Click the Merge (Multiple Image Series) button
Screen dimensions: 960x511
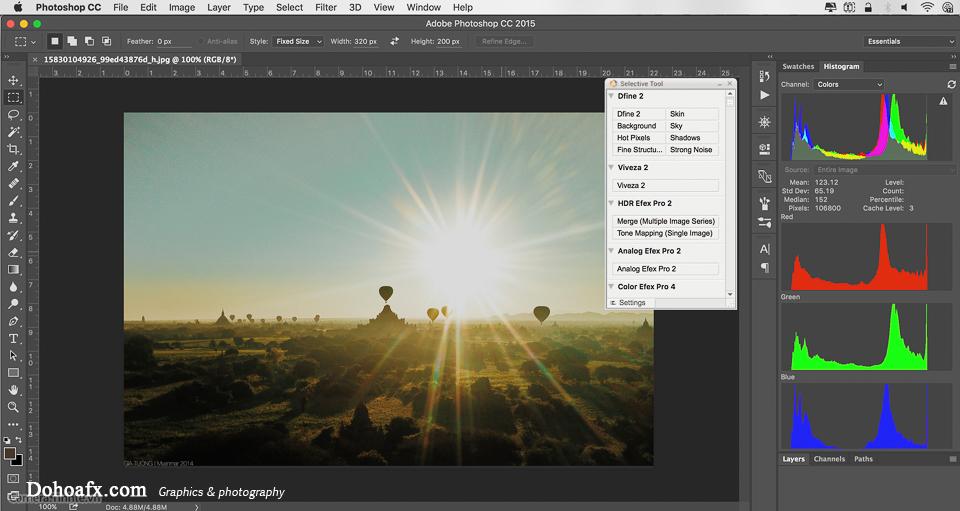tap(665, 221)
